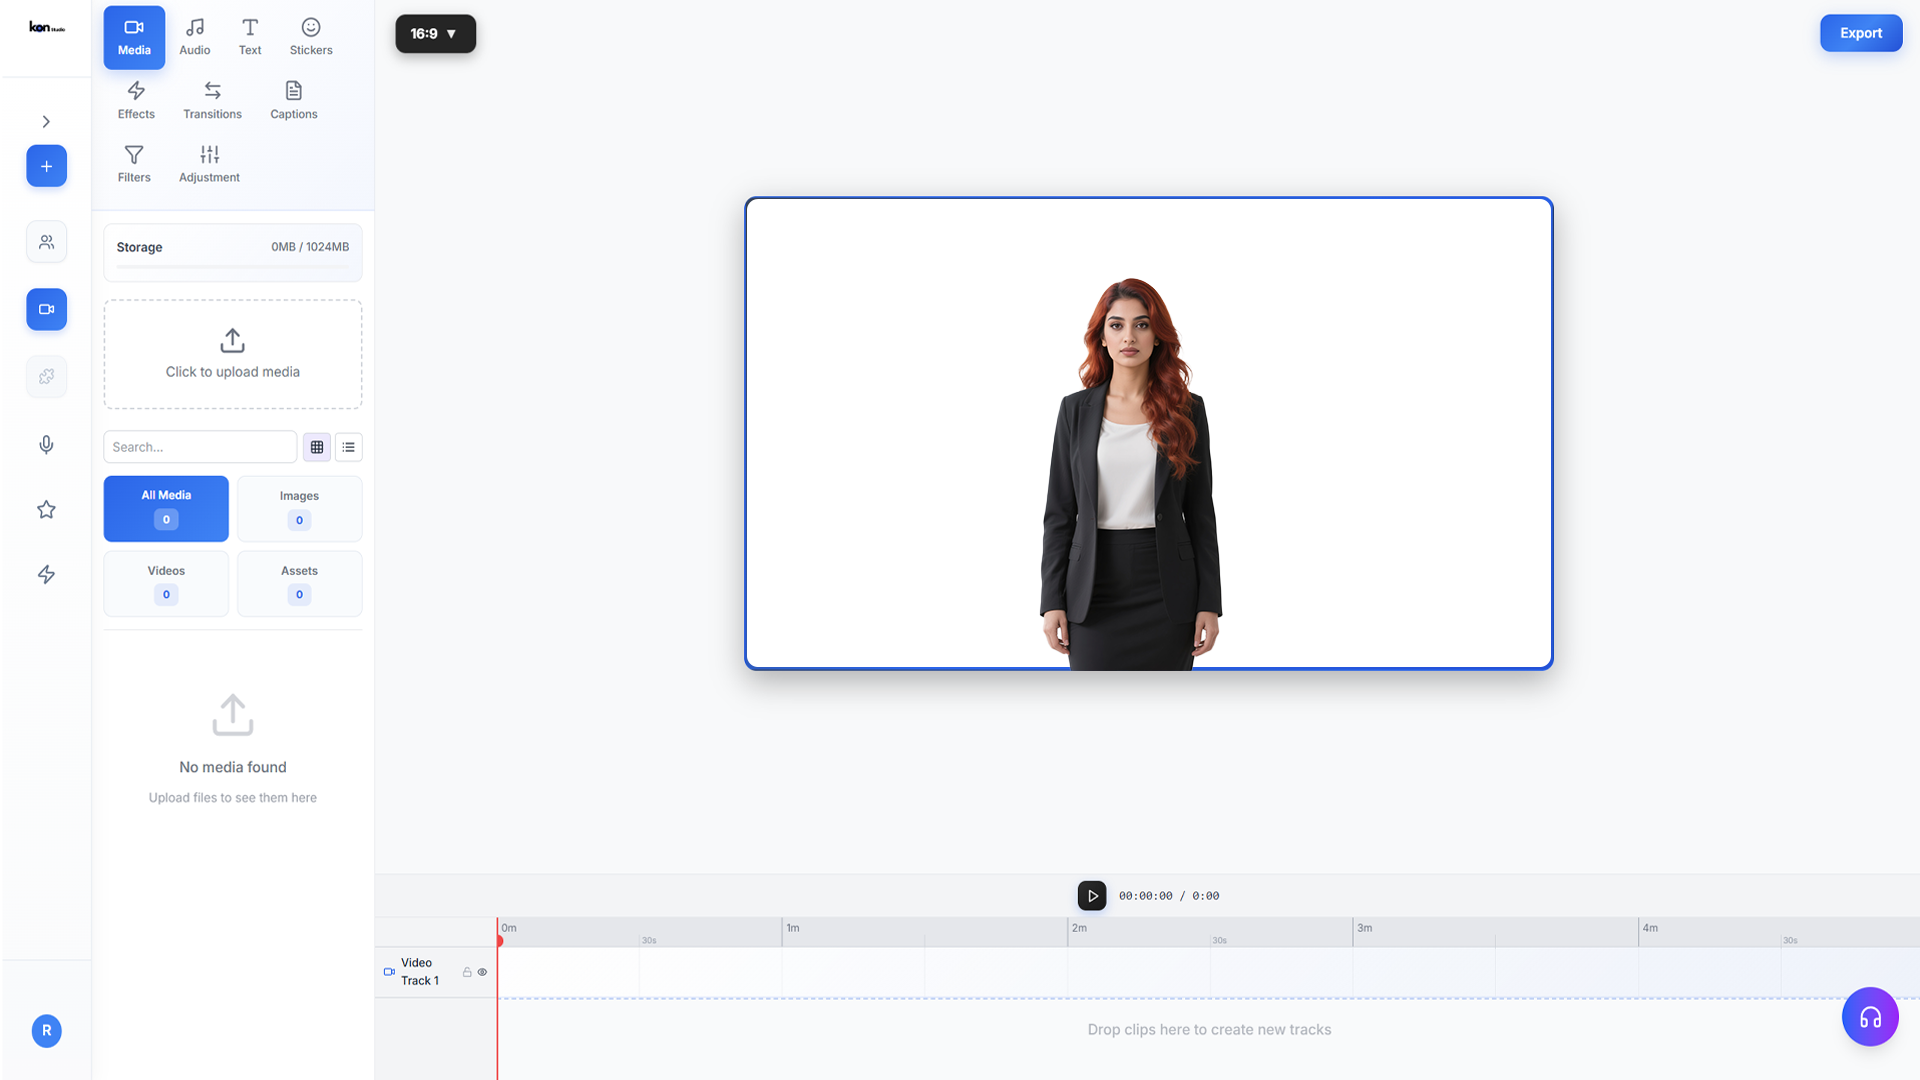Open the Adjustment panel
1920x1080 pixels.
(x=209, y=163)
